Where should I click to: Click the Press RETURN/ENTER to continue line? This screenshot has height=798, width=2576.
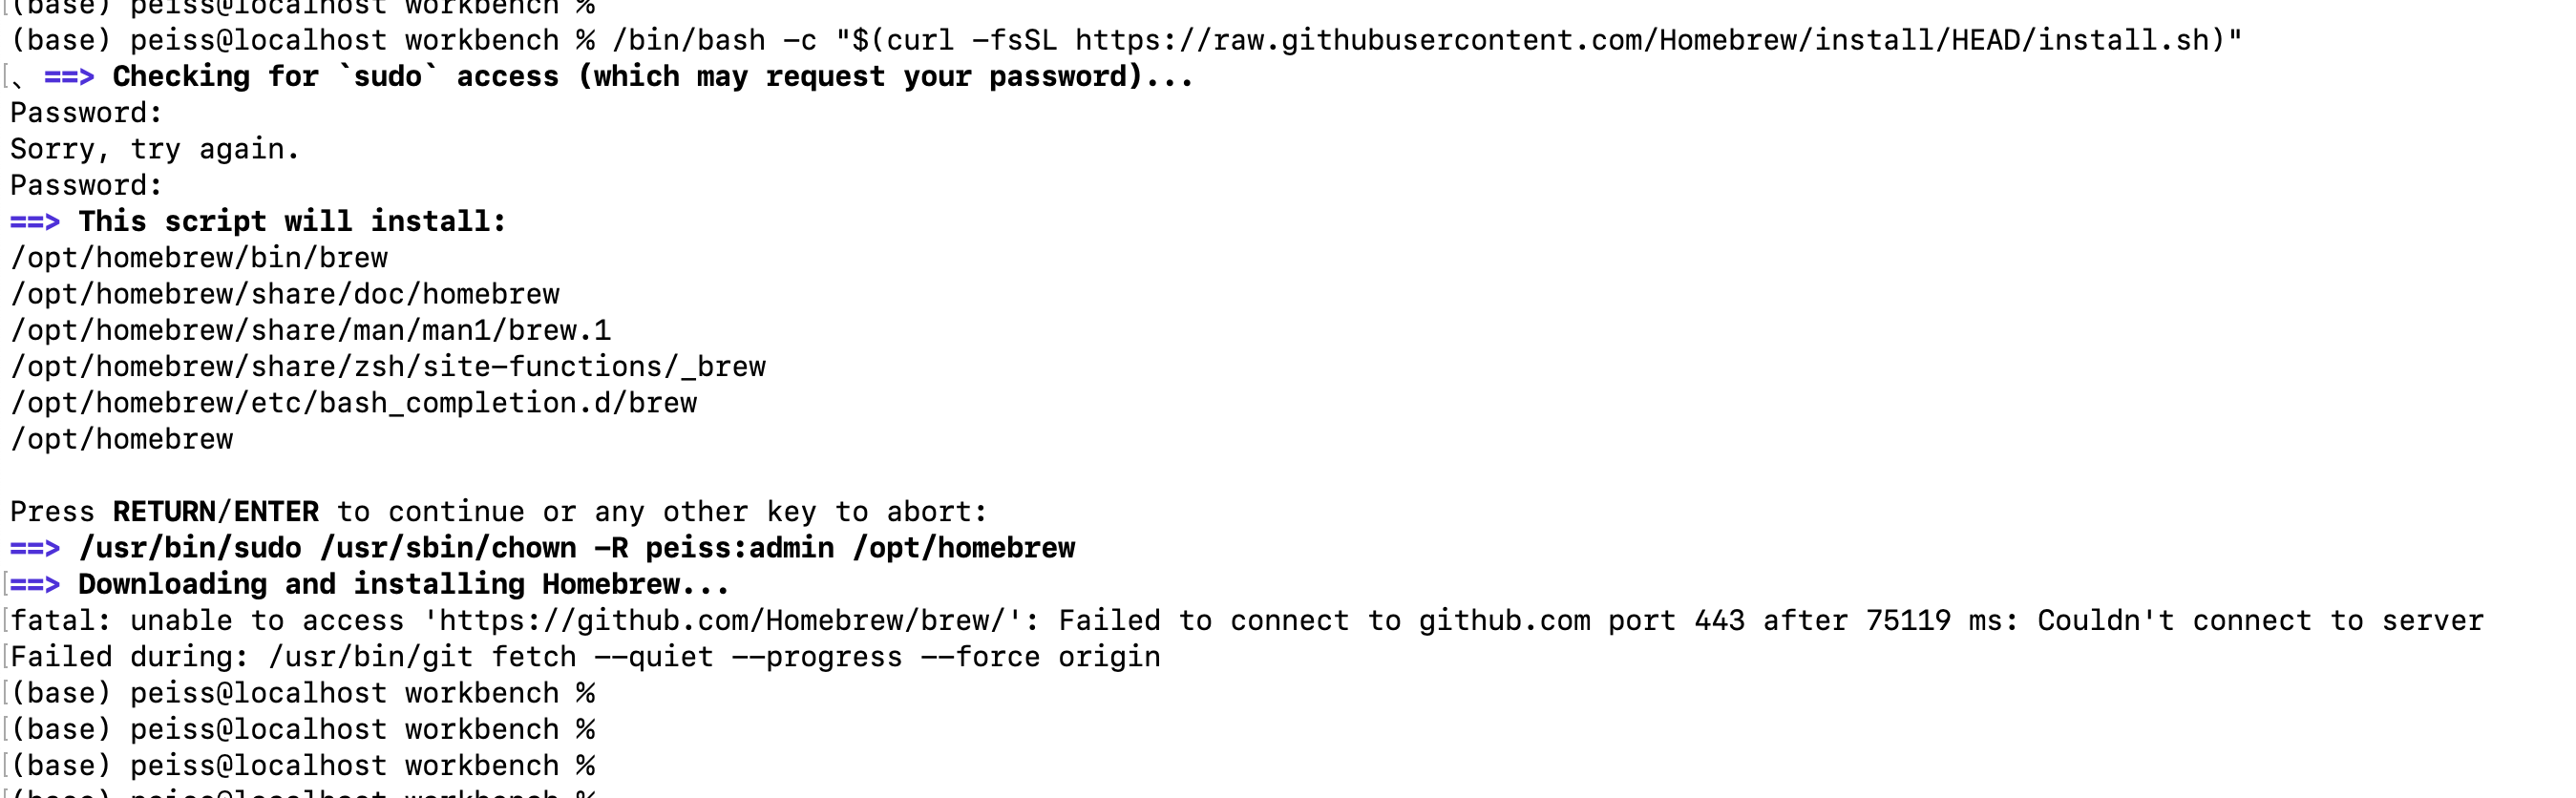point(499,512)
